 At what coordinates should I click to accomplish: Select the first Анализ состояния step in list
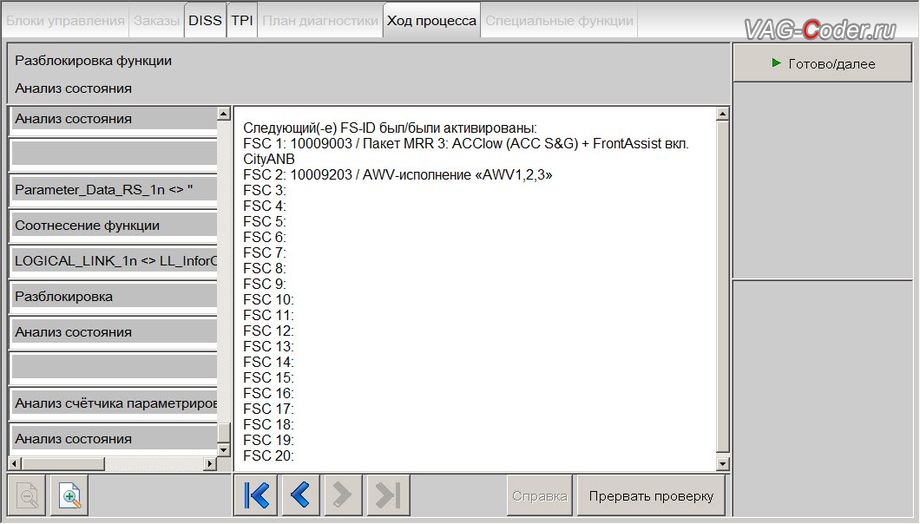pos(114,119)
